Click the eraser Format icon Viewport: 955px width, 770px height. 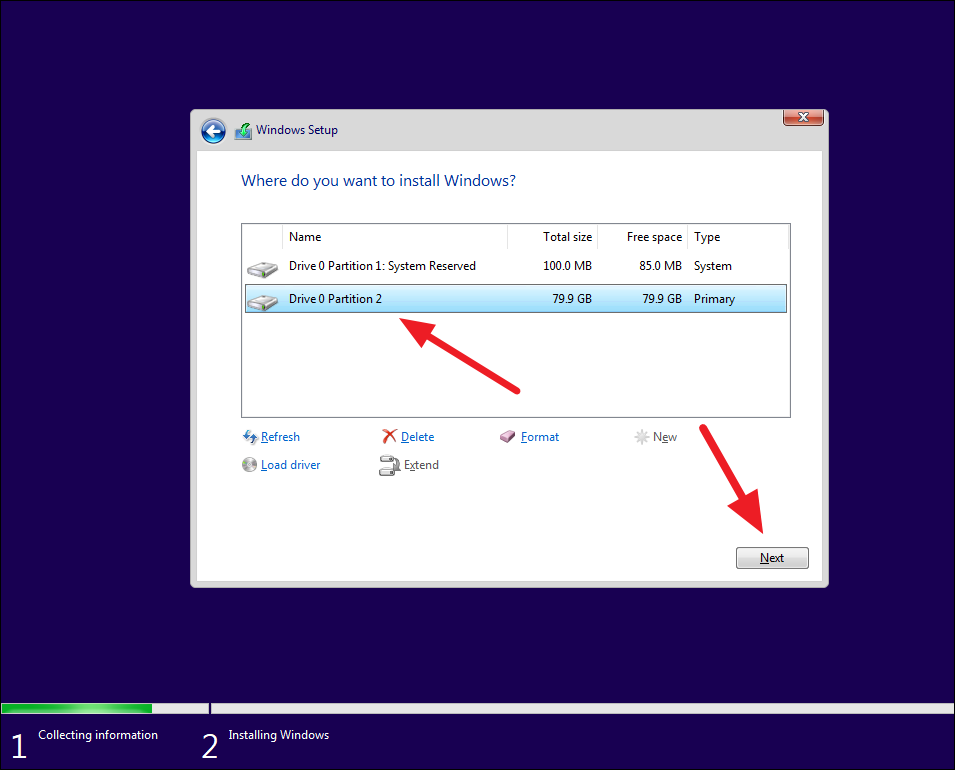[x=507, y=437]
